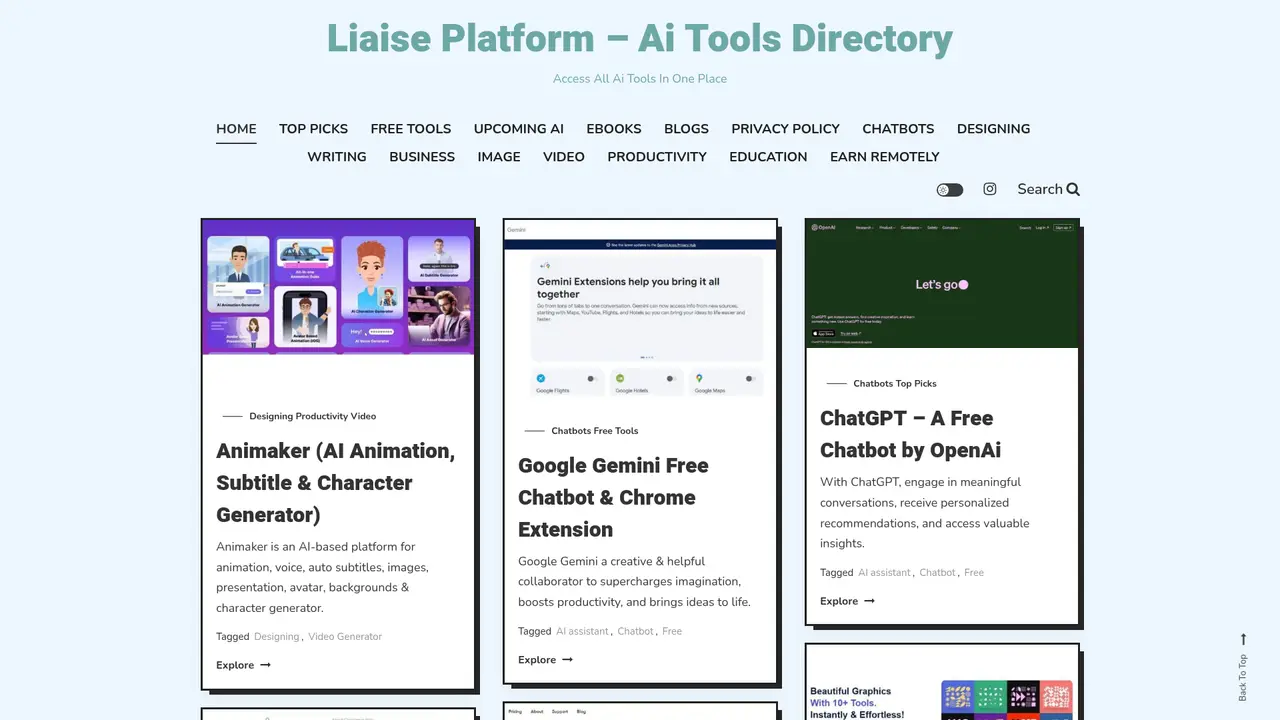
Task: Open WRITING category
Action: coord(337,157)
